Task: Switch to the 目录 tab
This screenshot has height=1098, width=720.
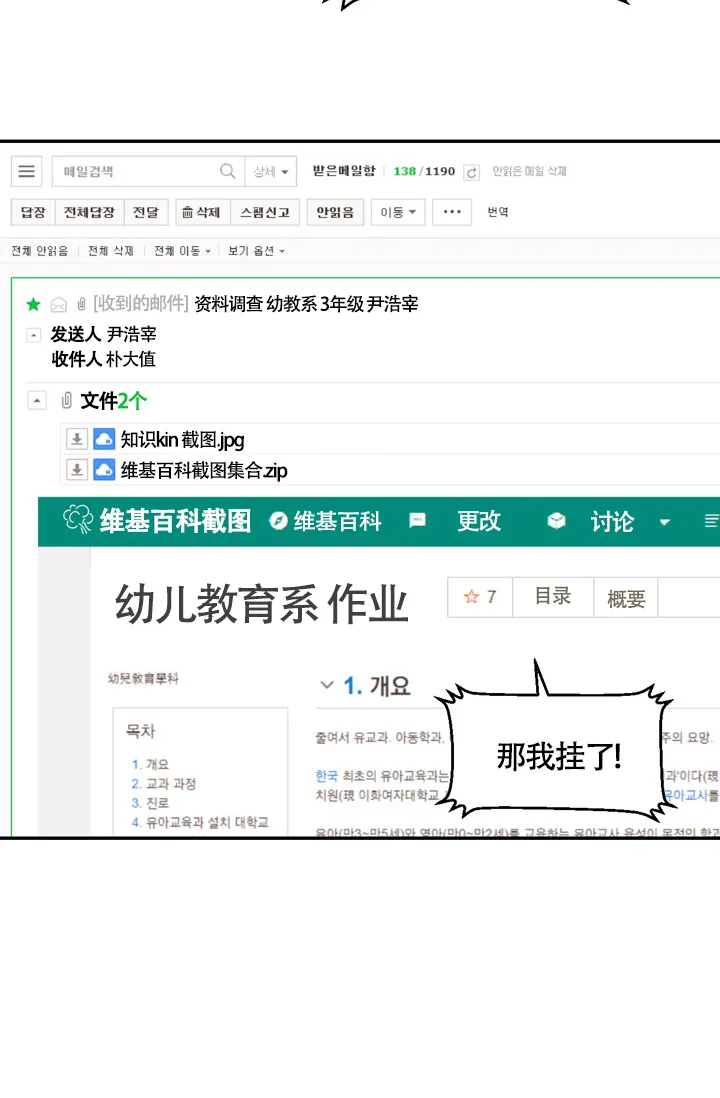Action: coord(553,597)
